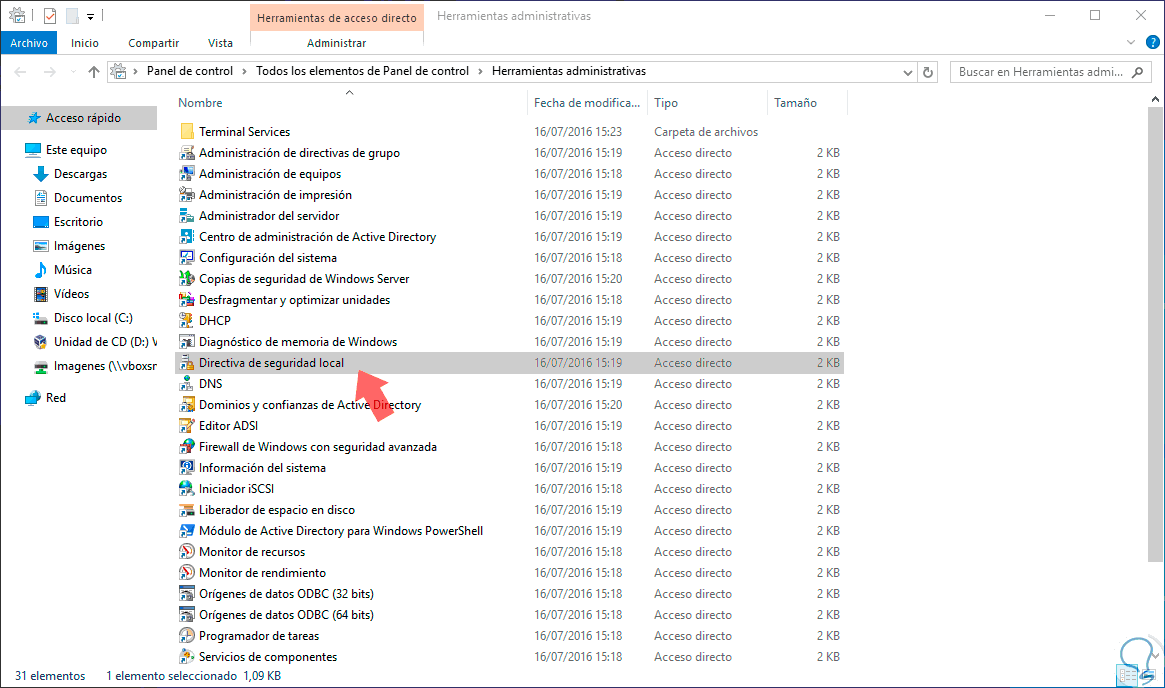Screen dimensions: 1165x688
Task: Click Panel de control breadcrumb
Action: click(x=189, y=71)
